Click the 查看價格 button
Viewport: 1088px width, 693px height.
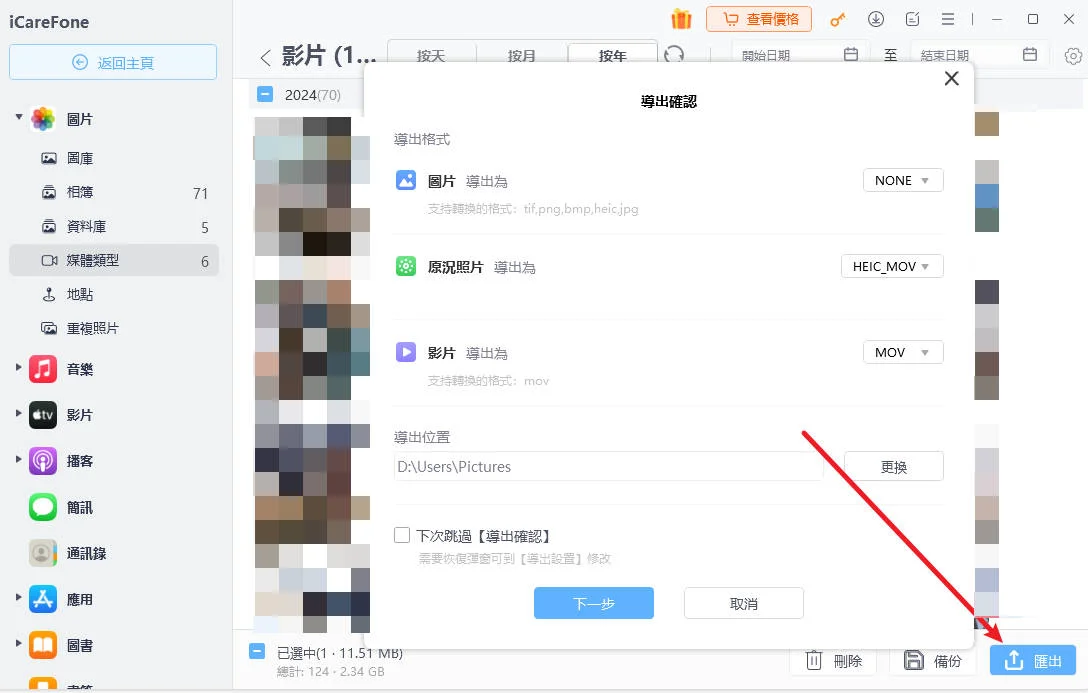(x=758, y=19)
